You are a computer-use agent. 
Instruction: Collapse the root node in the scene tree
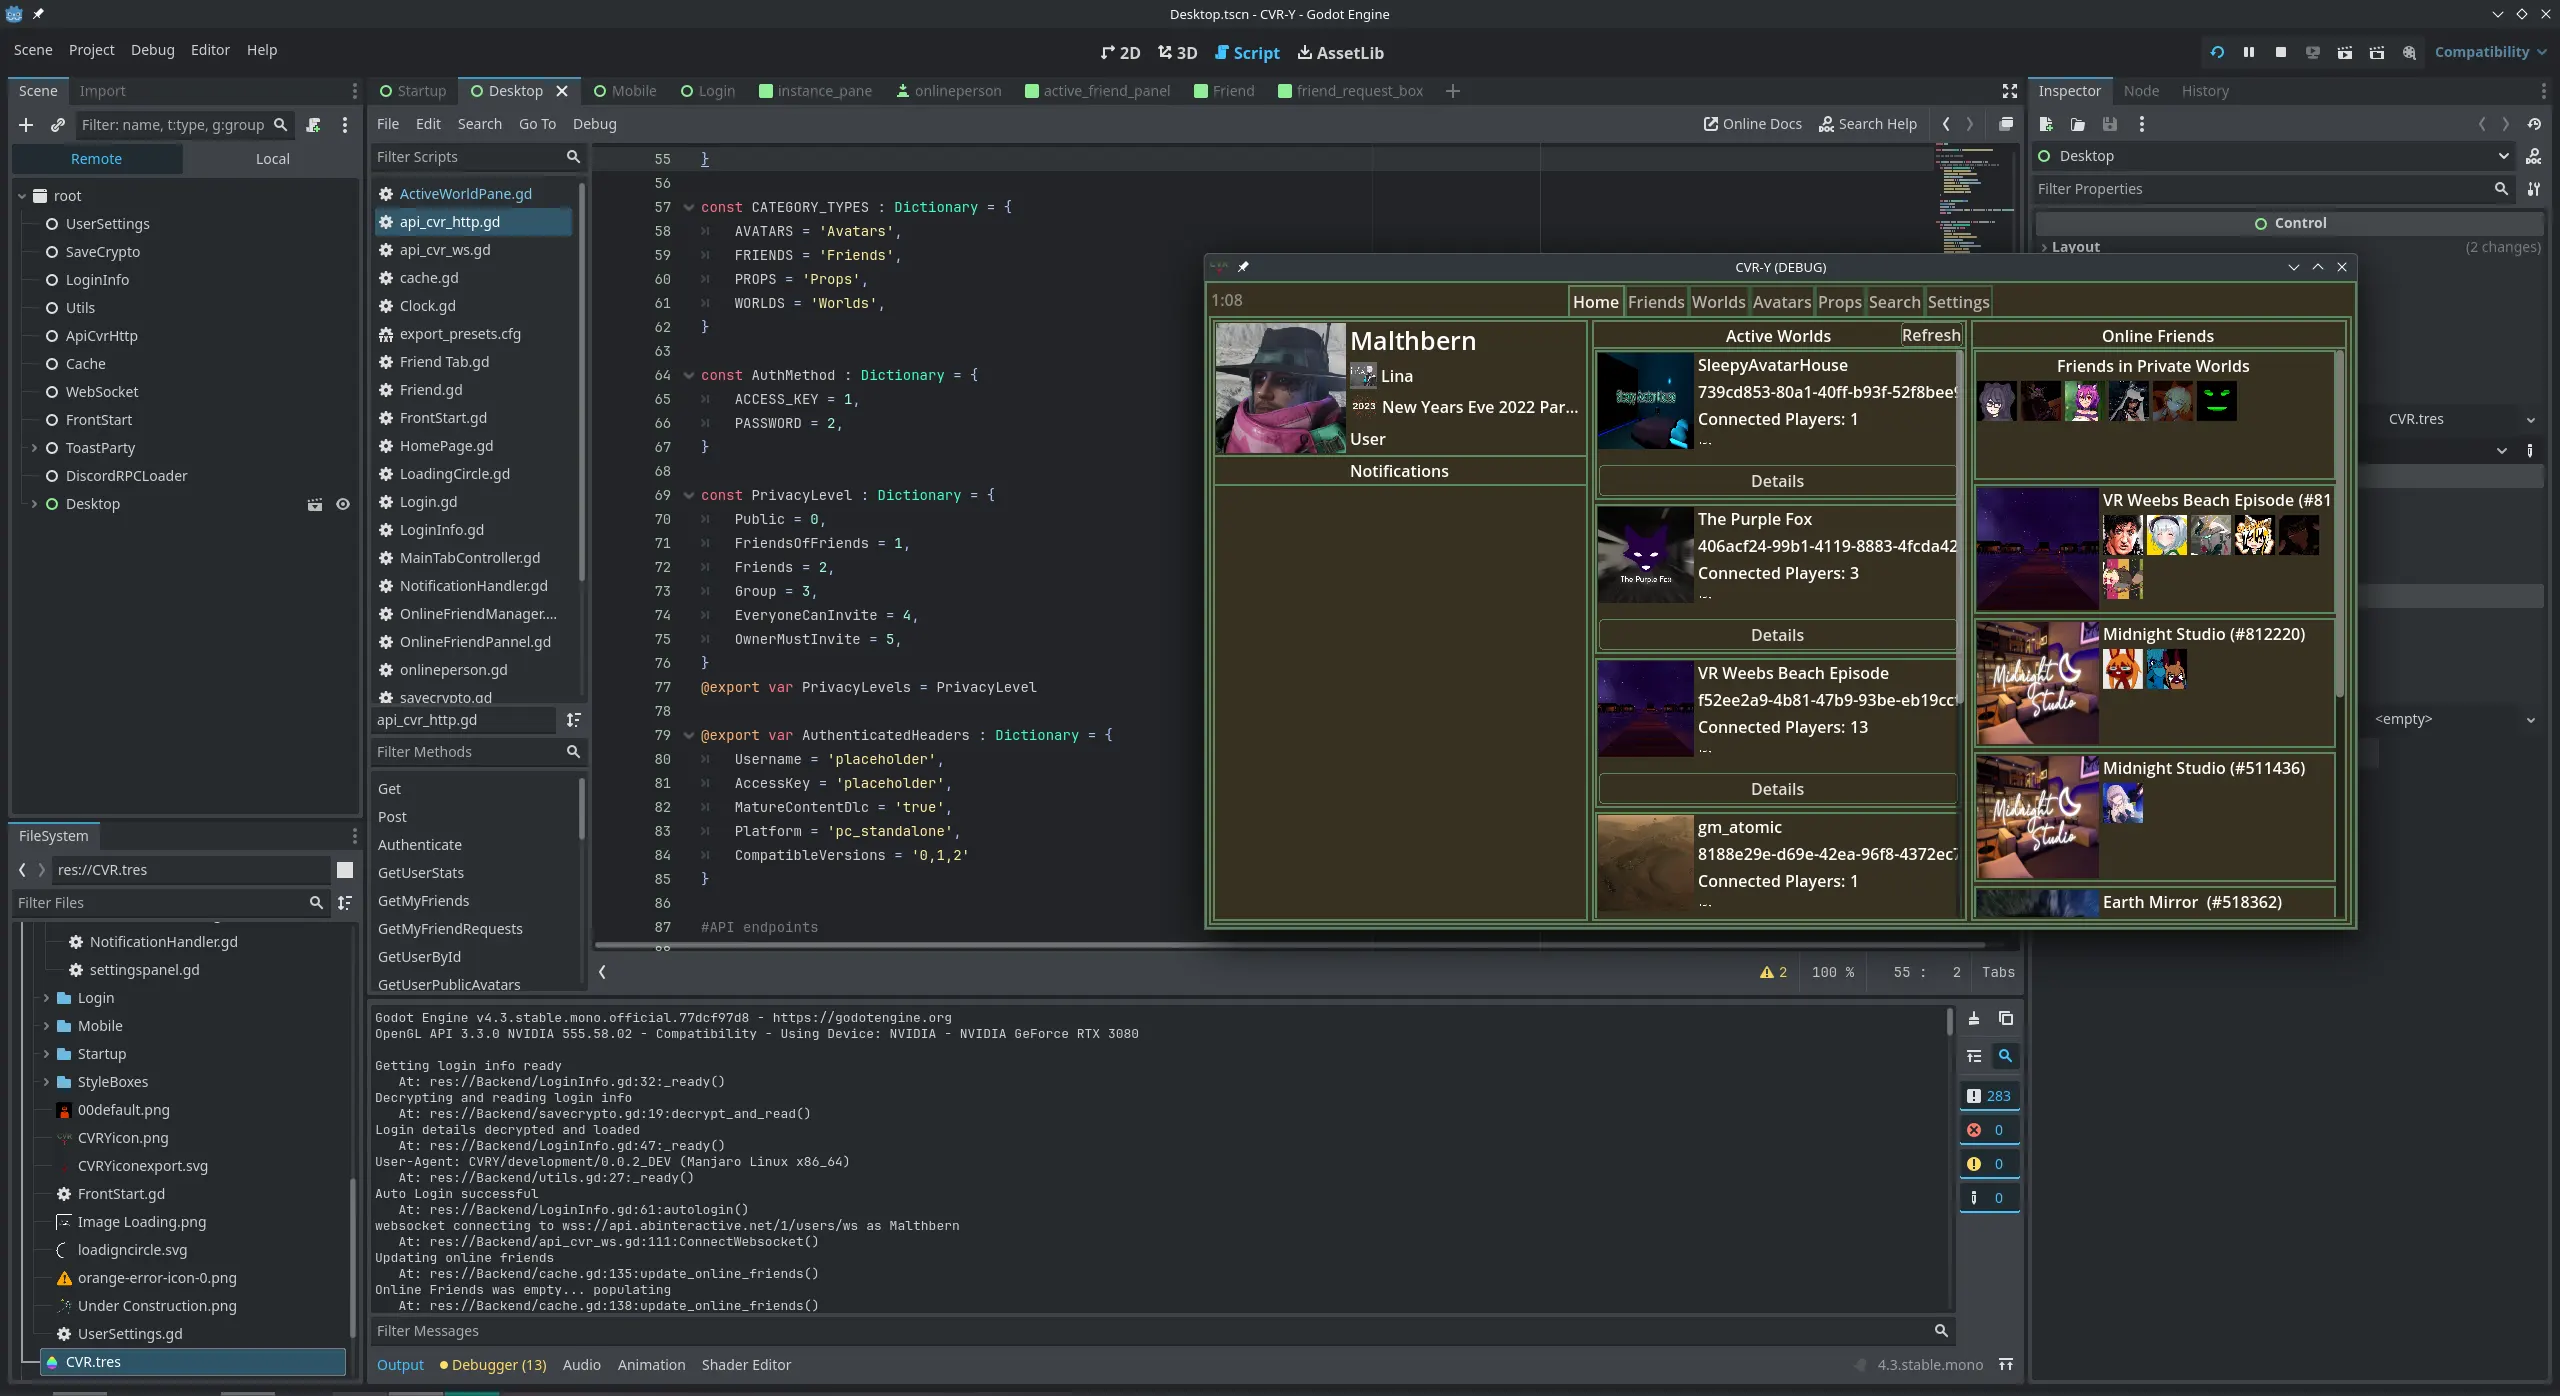(22, 196)
